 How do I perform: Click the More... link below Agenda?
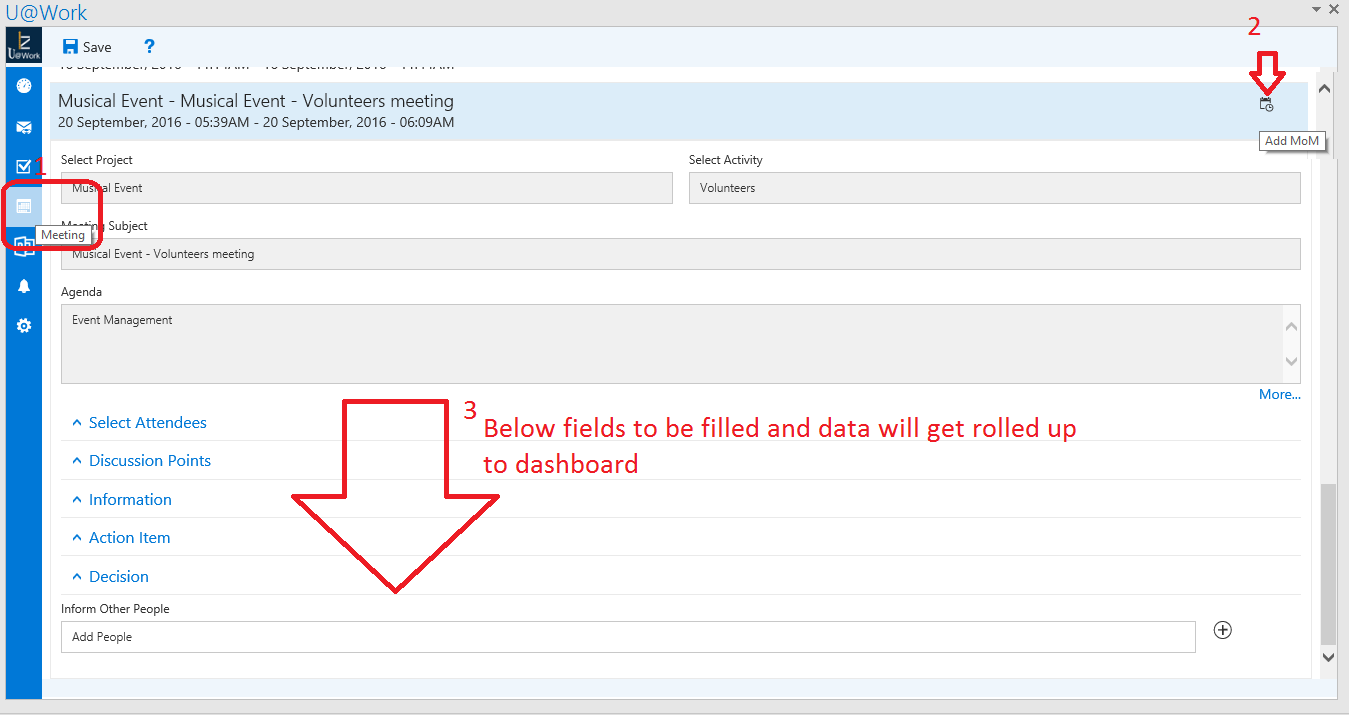coord(1279,395)
